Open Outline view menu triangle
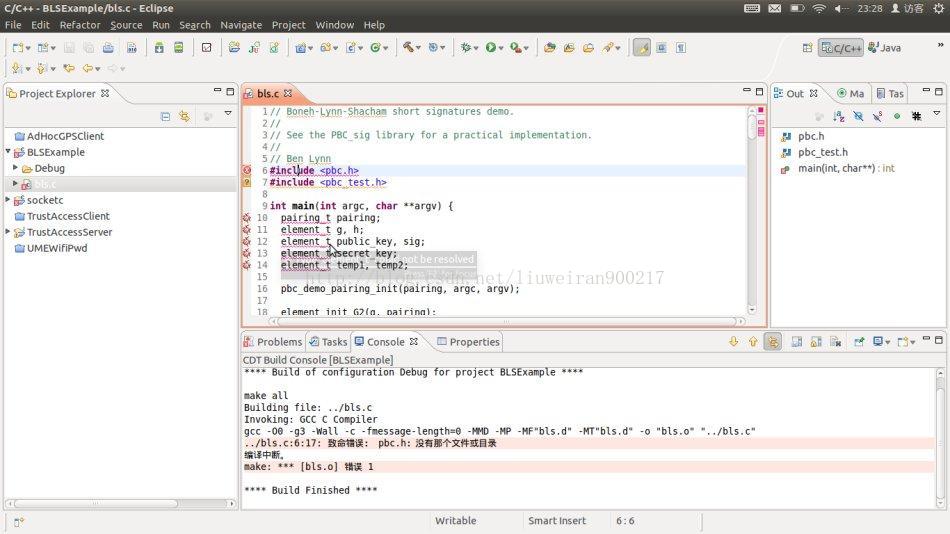This screenshot has height=534, width=950. (937, 113)
